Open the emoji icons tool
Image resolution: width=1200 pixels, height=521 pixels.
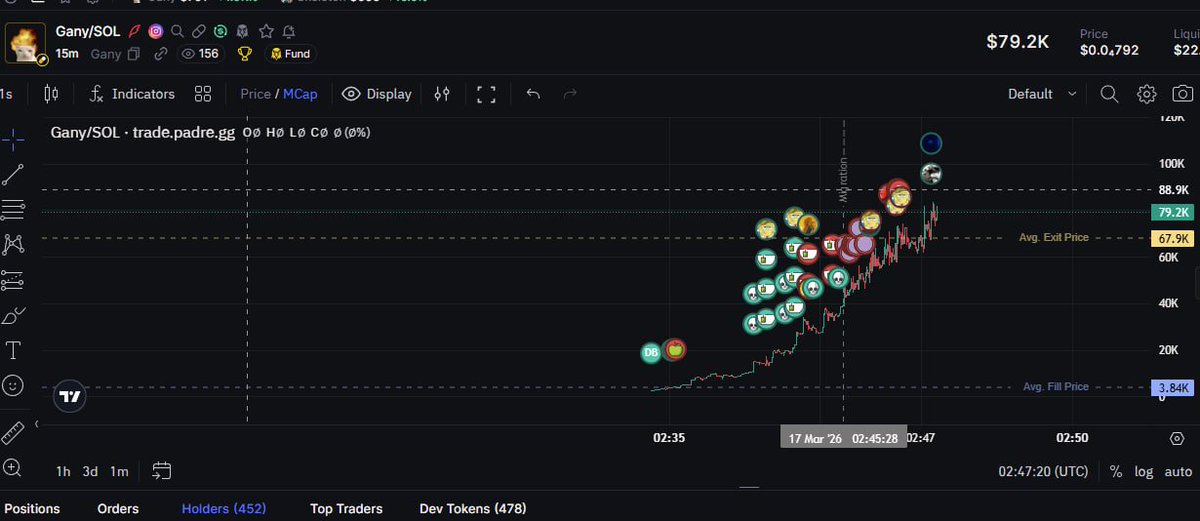click(x=13, y=385)
